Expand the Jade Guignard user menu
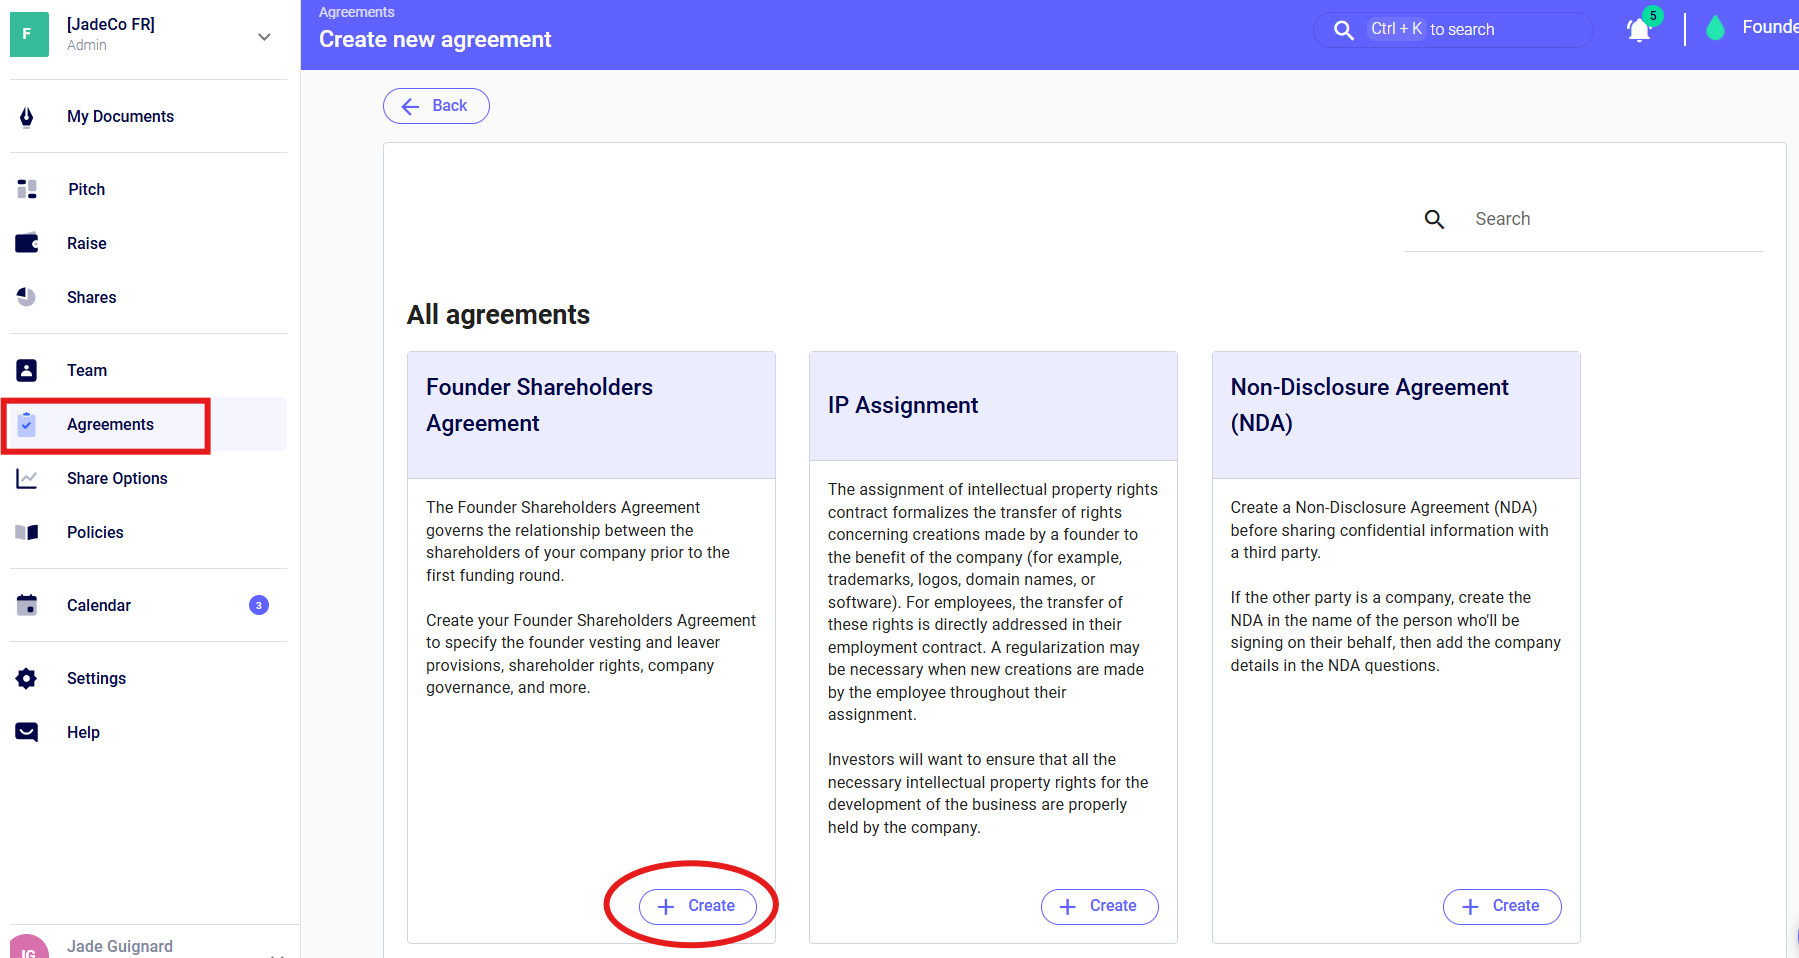This screenshot has height=958, width=1799. coord(277,952)
